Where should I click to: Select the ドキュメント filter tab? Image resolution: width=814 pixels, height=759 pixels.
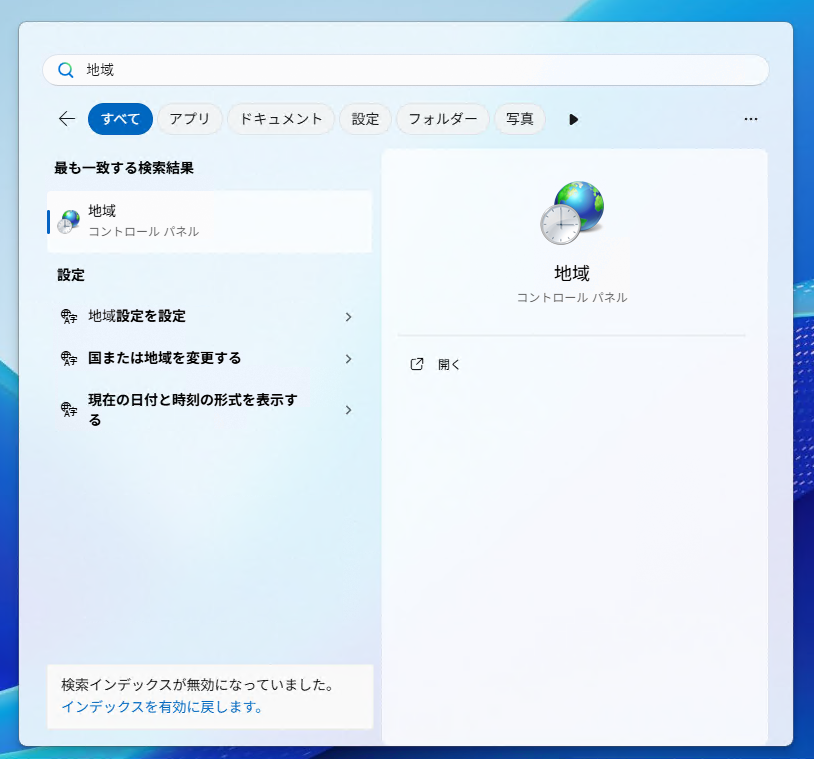click(x=281, y=118)
